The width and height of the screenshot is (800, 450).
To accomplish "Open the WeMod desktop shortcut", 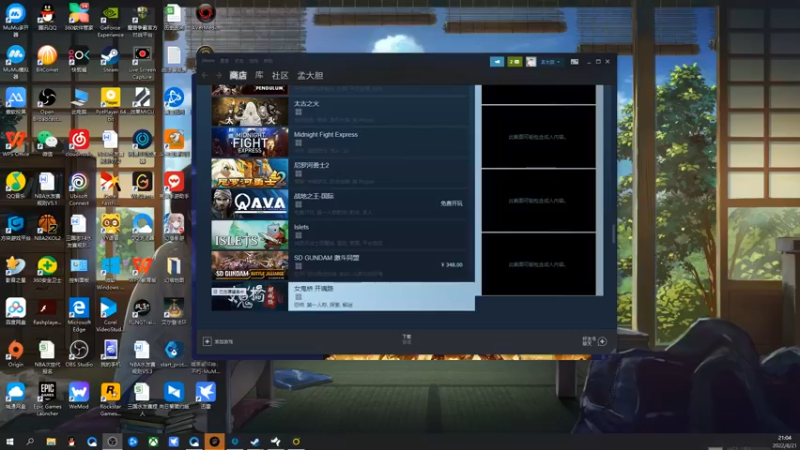I will pyautogui.click(x=79, y=396).
